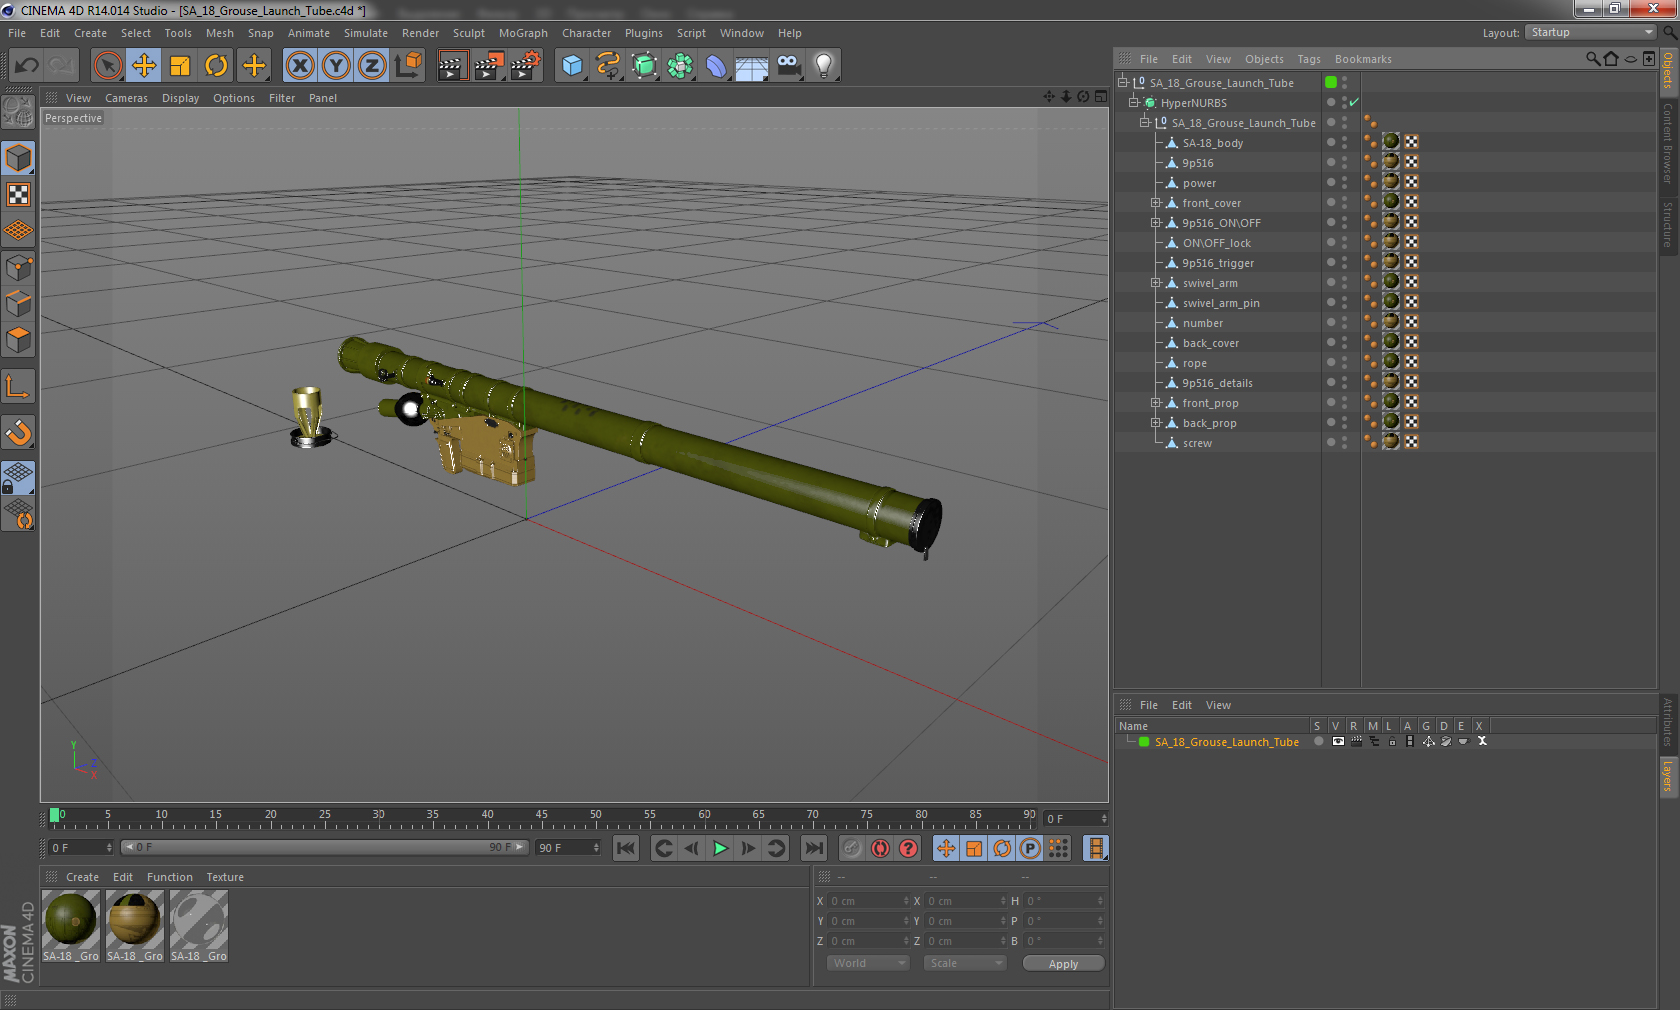Toggle visibility dot for screw object
The width and height of the screenshot is (1680, 1010).
click(x=1331, y=442)
